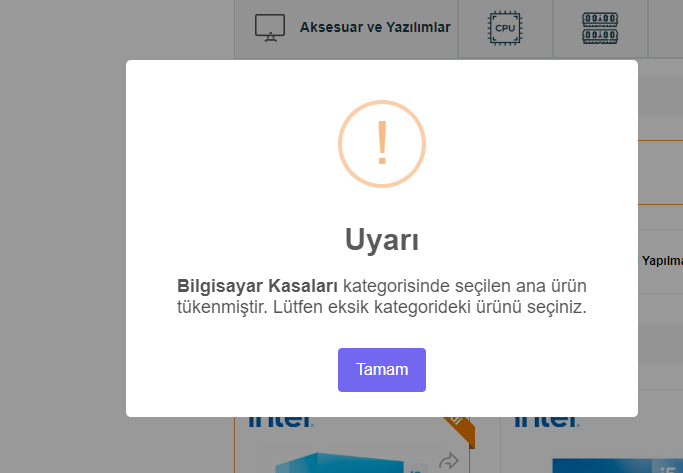Click the orange border line of product card
683x473 pixels.
[x=234, y=445]
